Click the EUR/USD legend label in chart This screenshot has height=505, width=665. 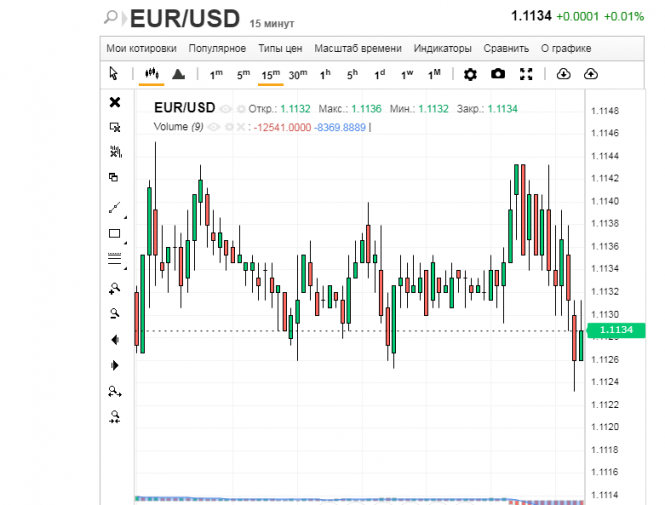[184, 108]
